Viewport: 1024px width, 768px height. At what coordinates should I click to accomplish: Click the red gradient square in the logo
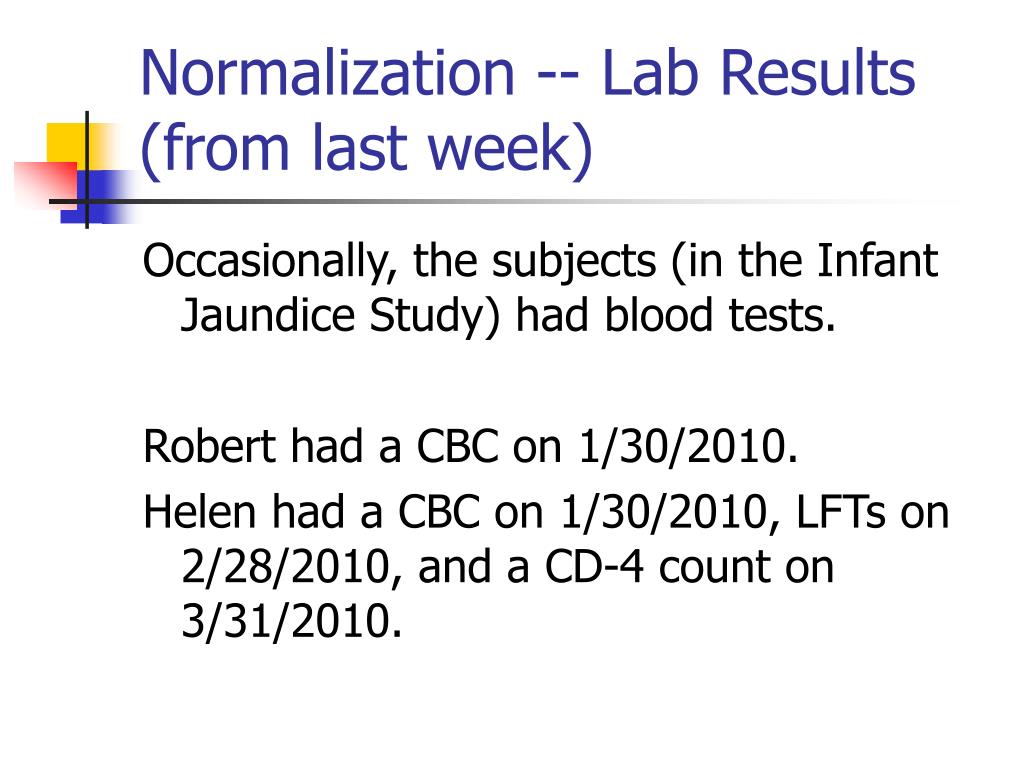tap(45, 184)
